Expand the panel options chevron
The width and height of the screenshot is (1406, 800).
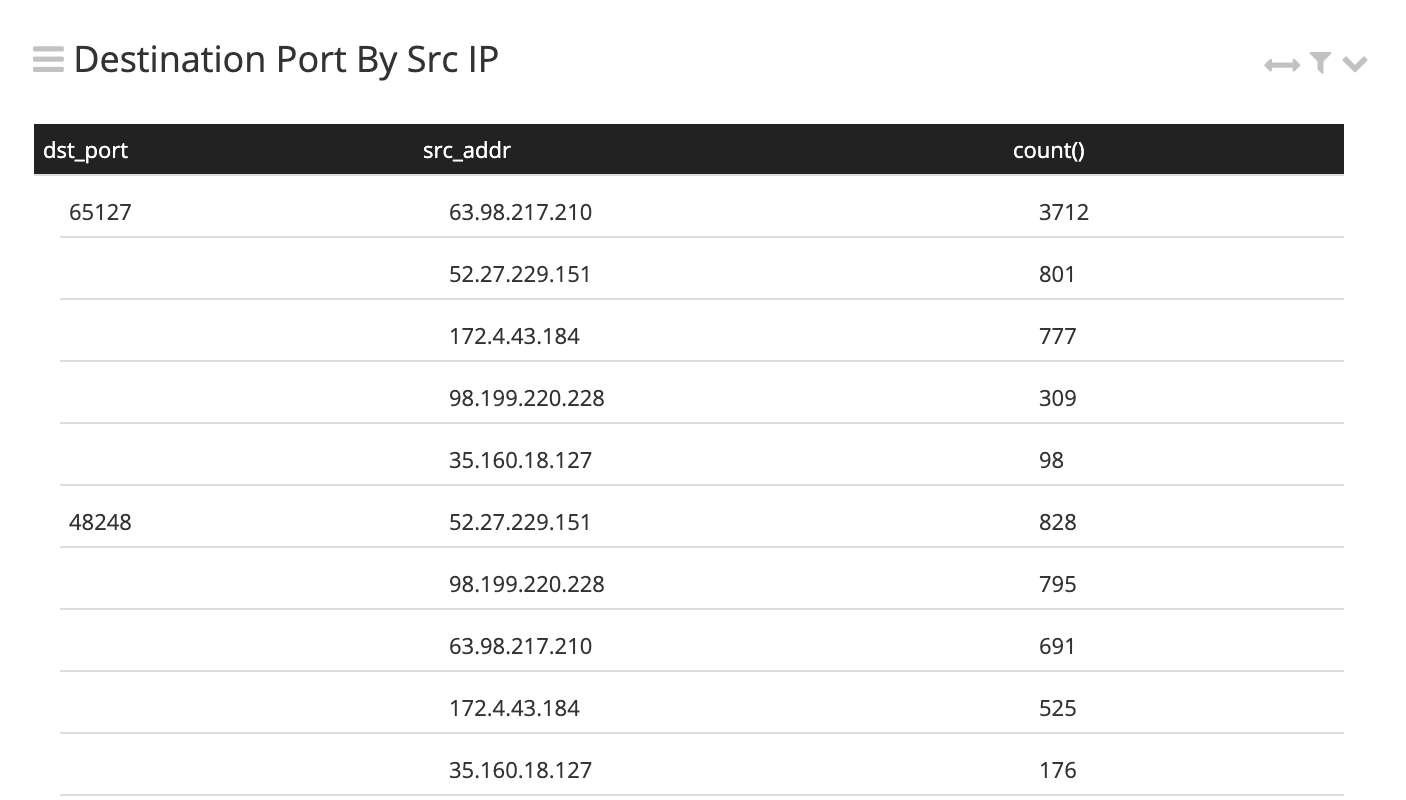coord(1355,65)
